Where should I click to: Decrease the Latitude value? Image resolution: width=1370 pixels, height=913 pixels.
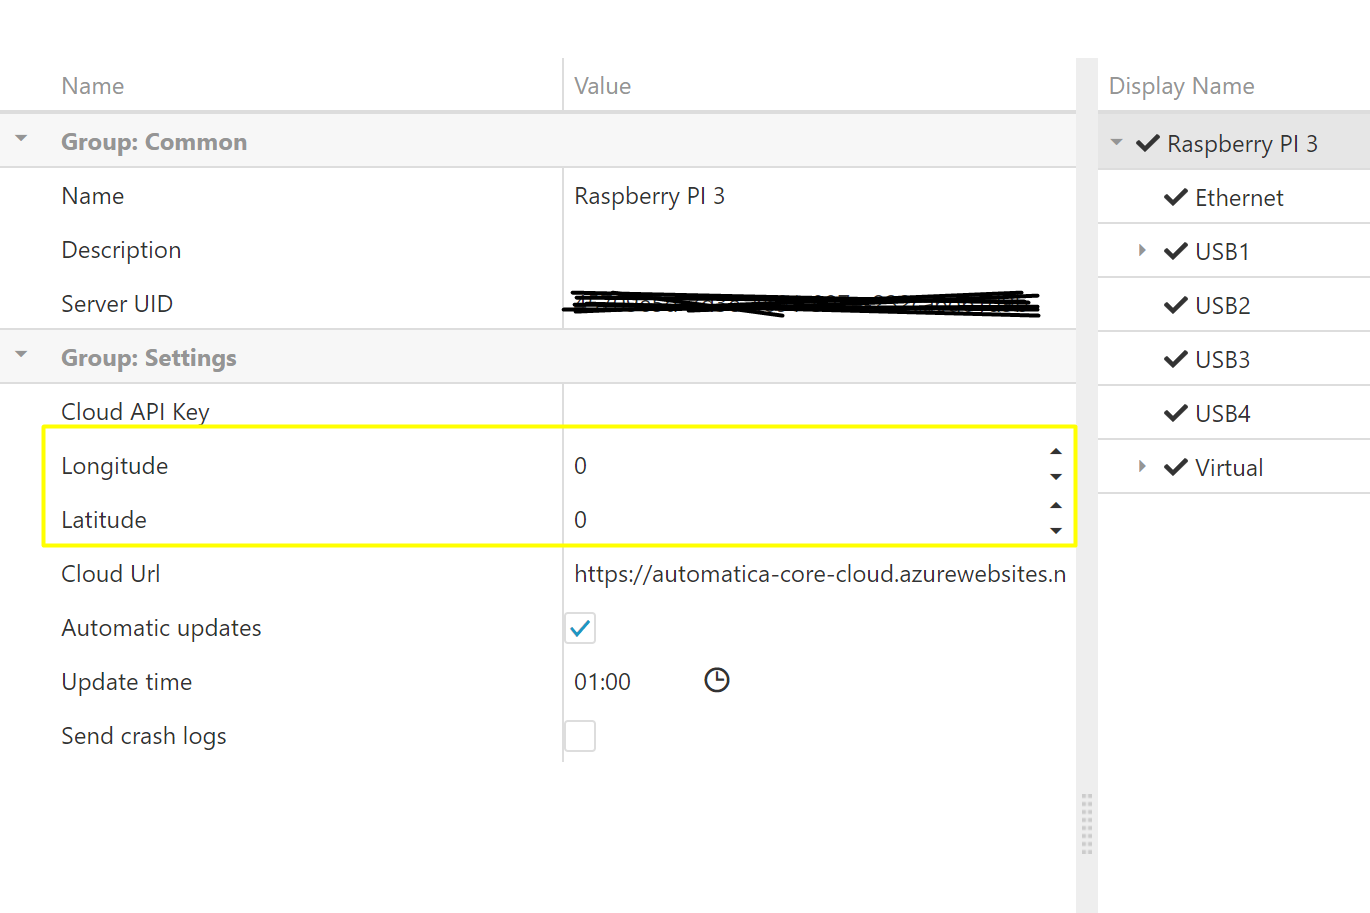[x=1056, y=531]
